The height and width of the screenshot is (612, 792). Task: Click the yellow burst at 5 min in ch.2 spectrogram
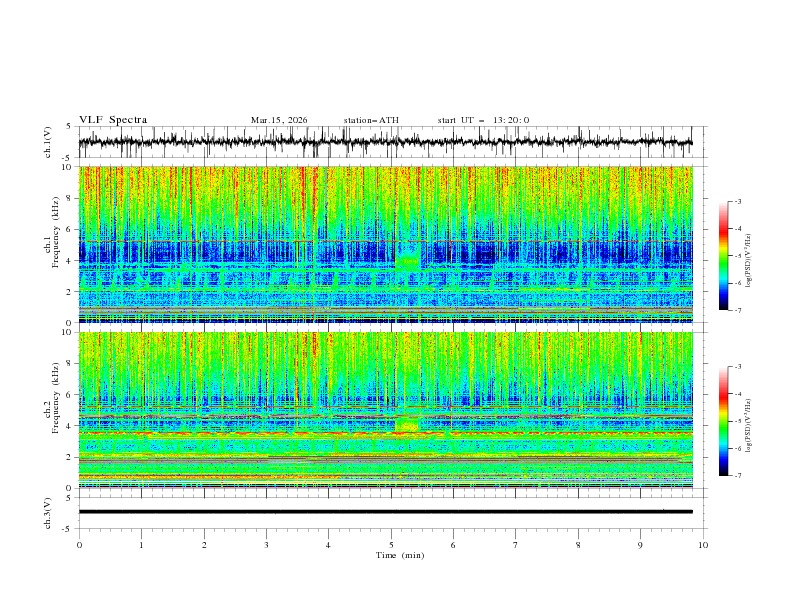click(407, 425)
